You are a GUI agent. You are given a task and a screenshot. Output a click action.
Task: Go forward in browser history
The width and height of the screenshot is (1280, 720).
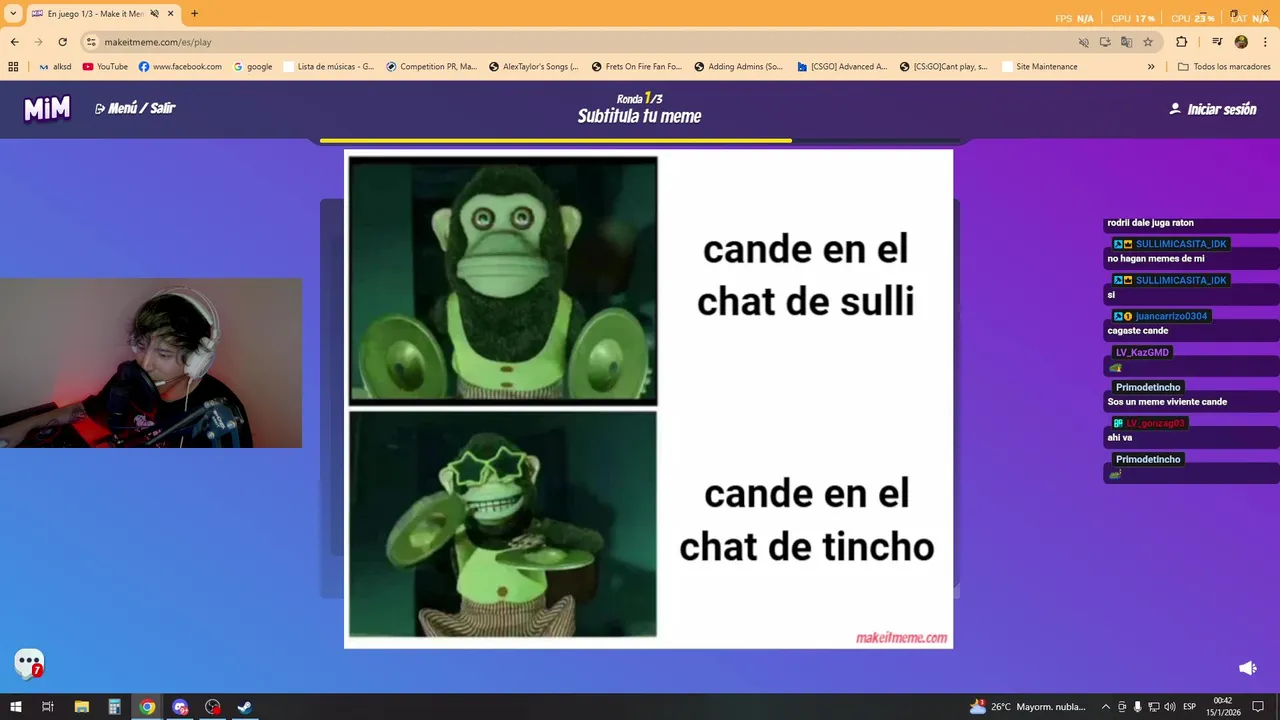[x=38, y=42]
